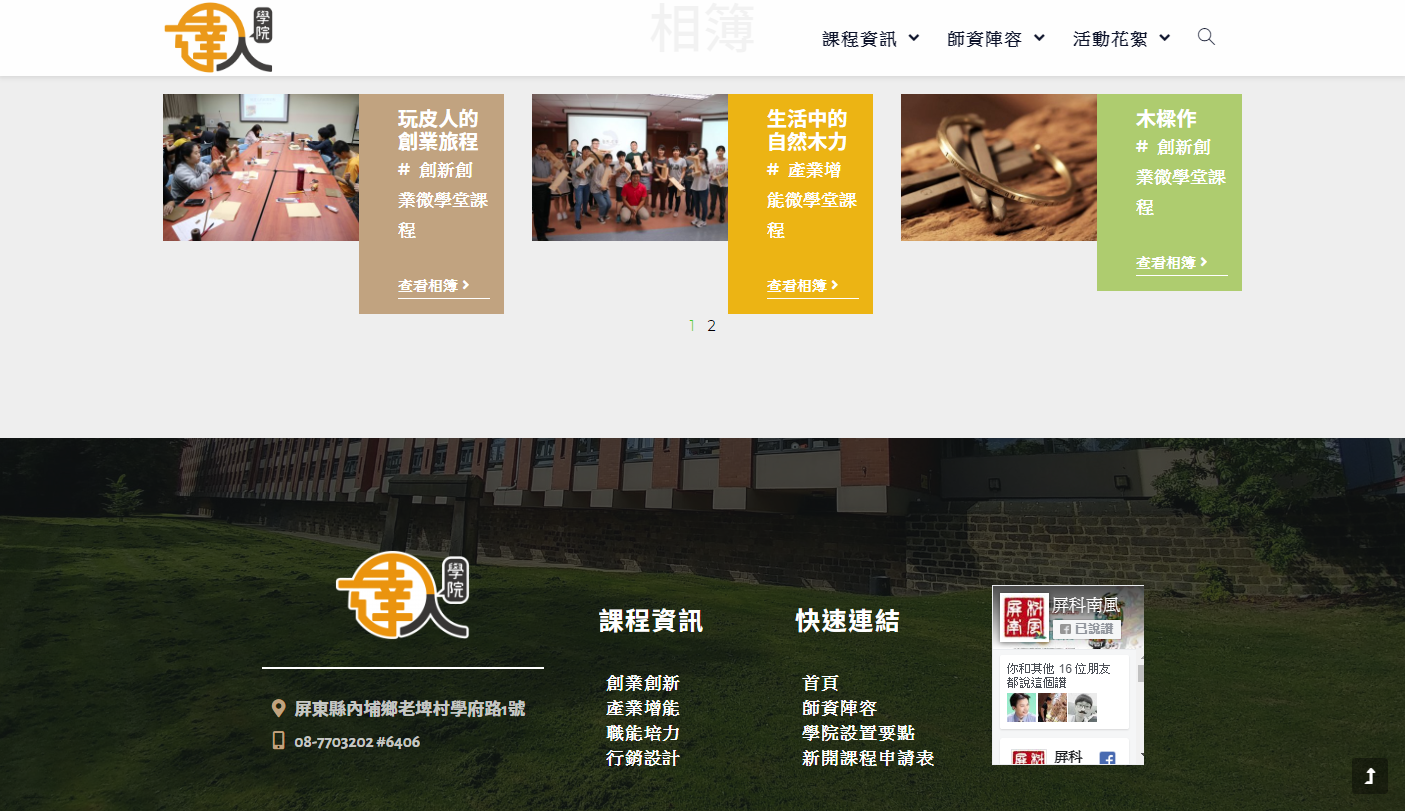Click the header 達人學院 logo
This screenshot has width=1405, height=811.
[218, 38]
